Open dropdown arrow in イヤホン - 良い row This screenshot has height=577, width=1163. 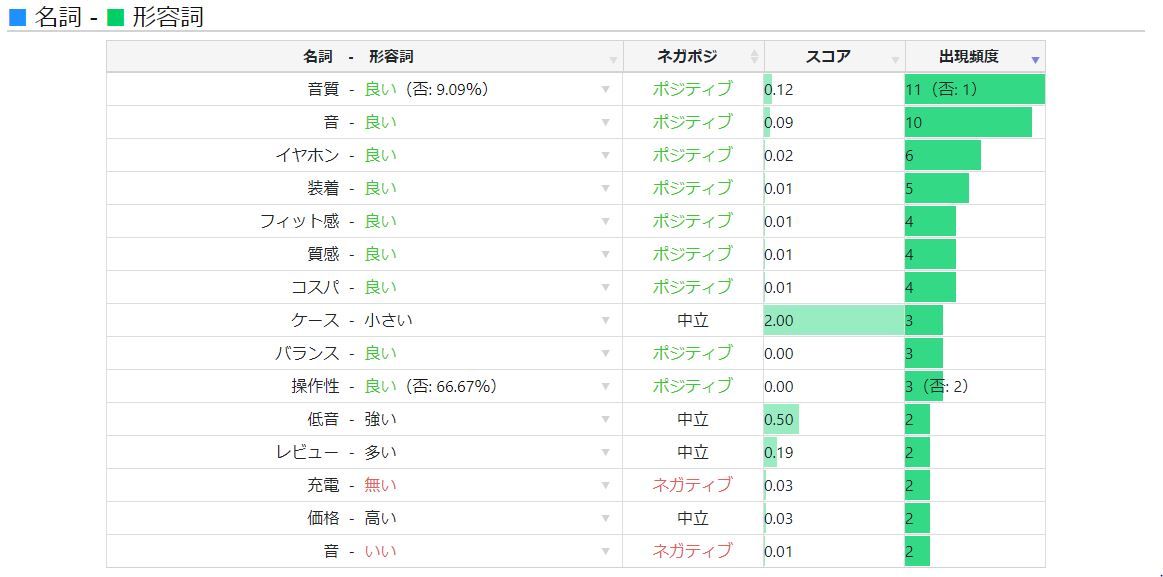pyautogui.click(x=605, y=156)
